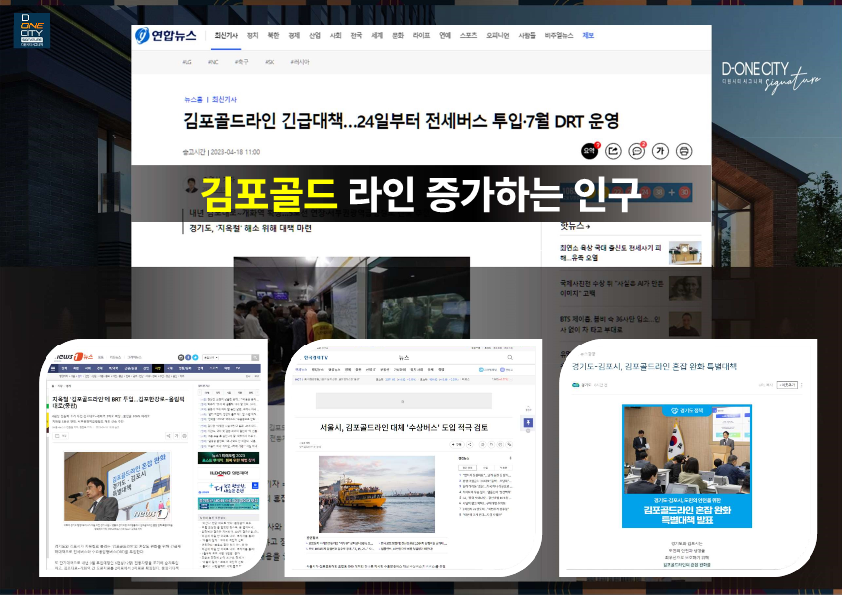Click the share article icon

(x=613, y=151)
